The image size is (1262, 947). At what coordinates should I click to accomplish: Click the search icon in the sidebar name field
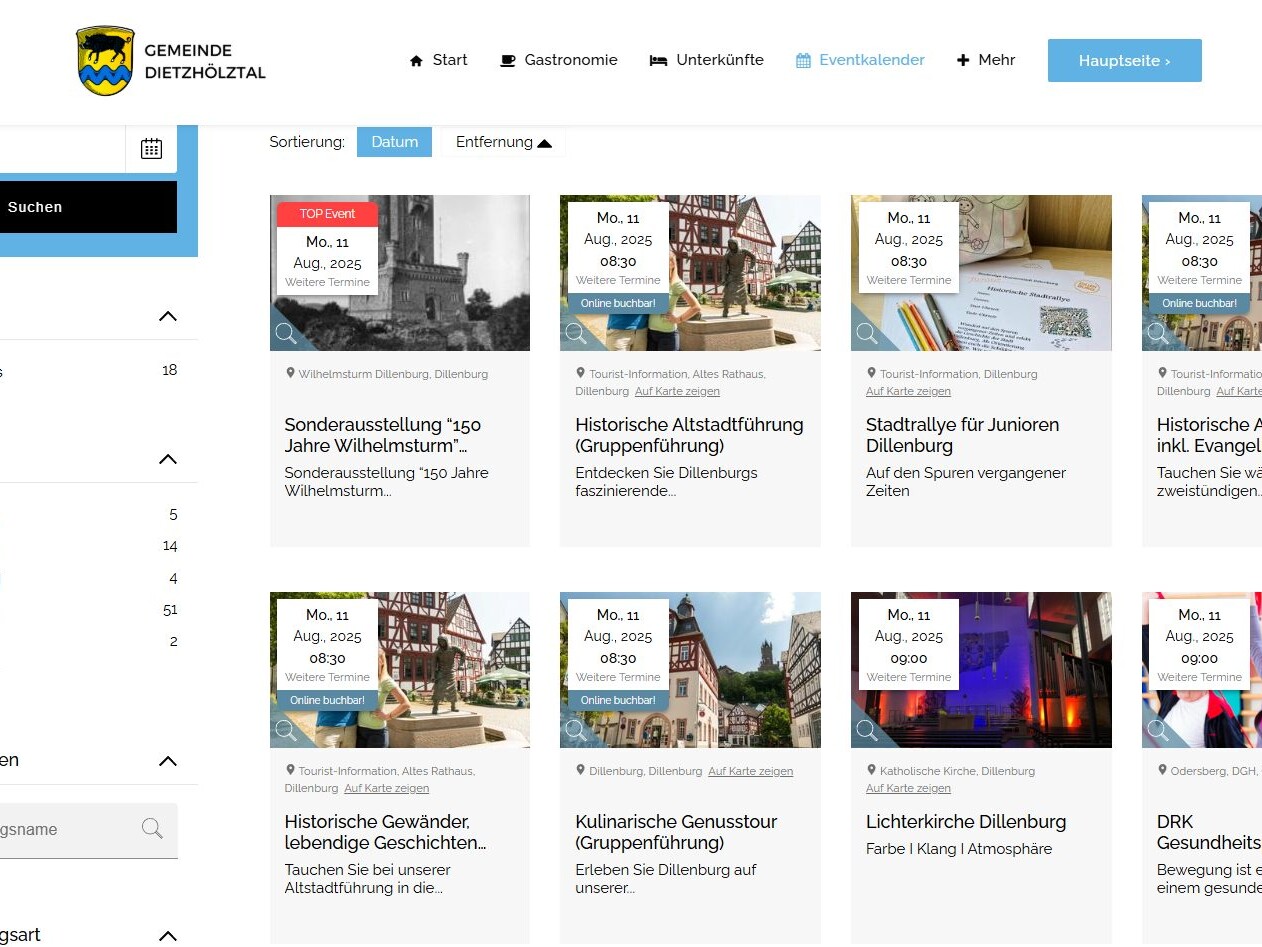coord(152,829)
